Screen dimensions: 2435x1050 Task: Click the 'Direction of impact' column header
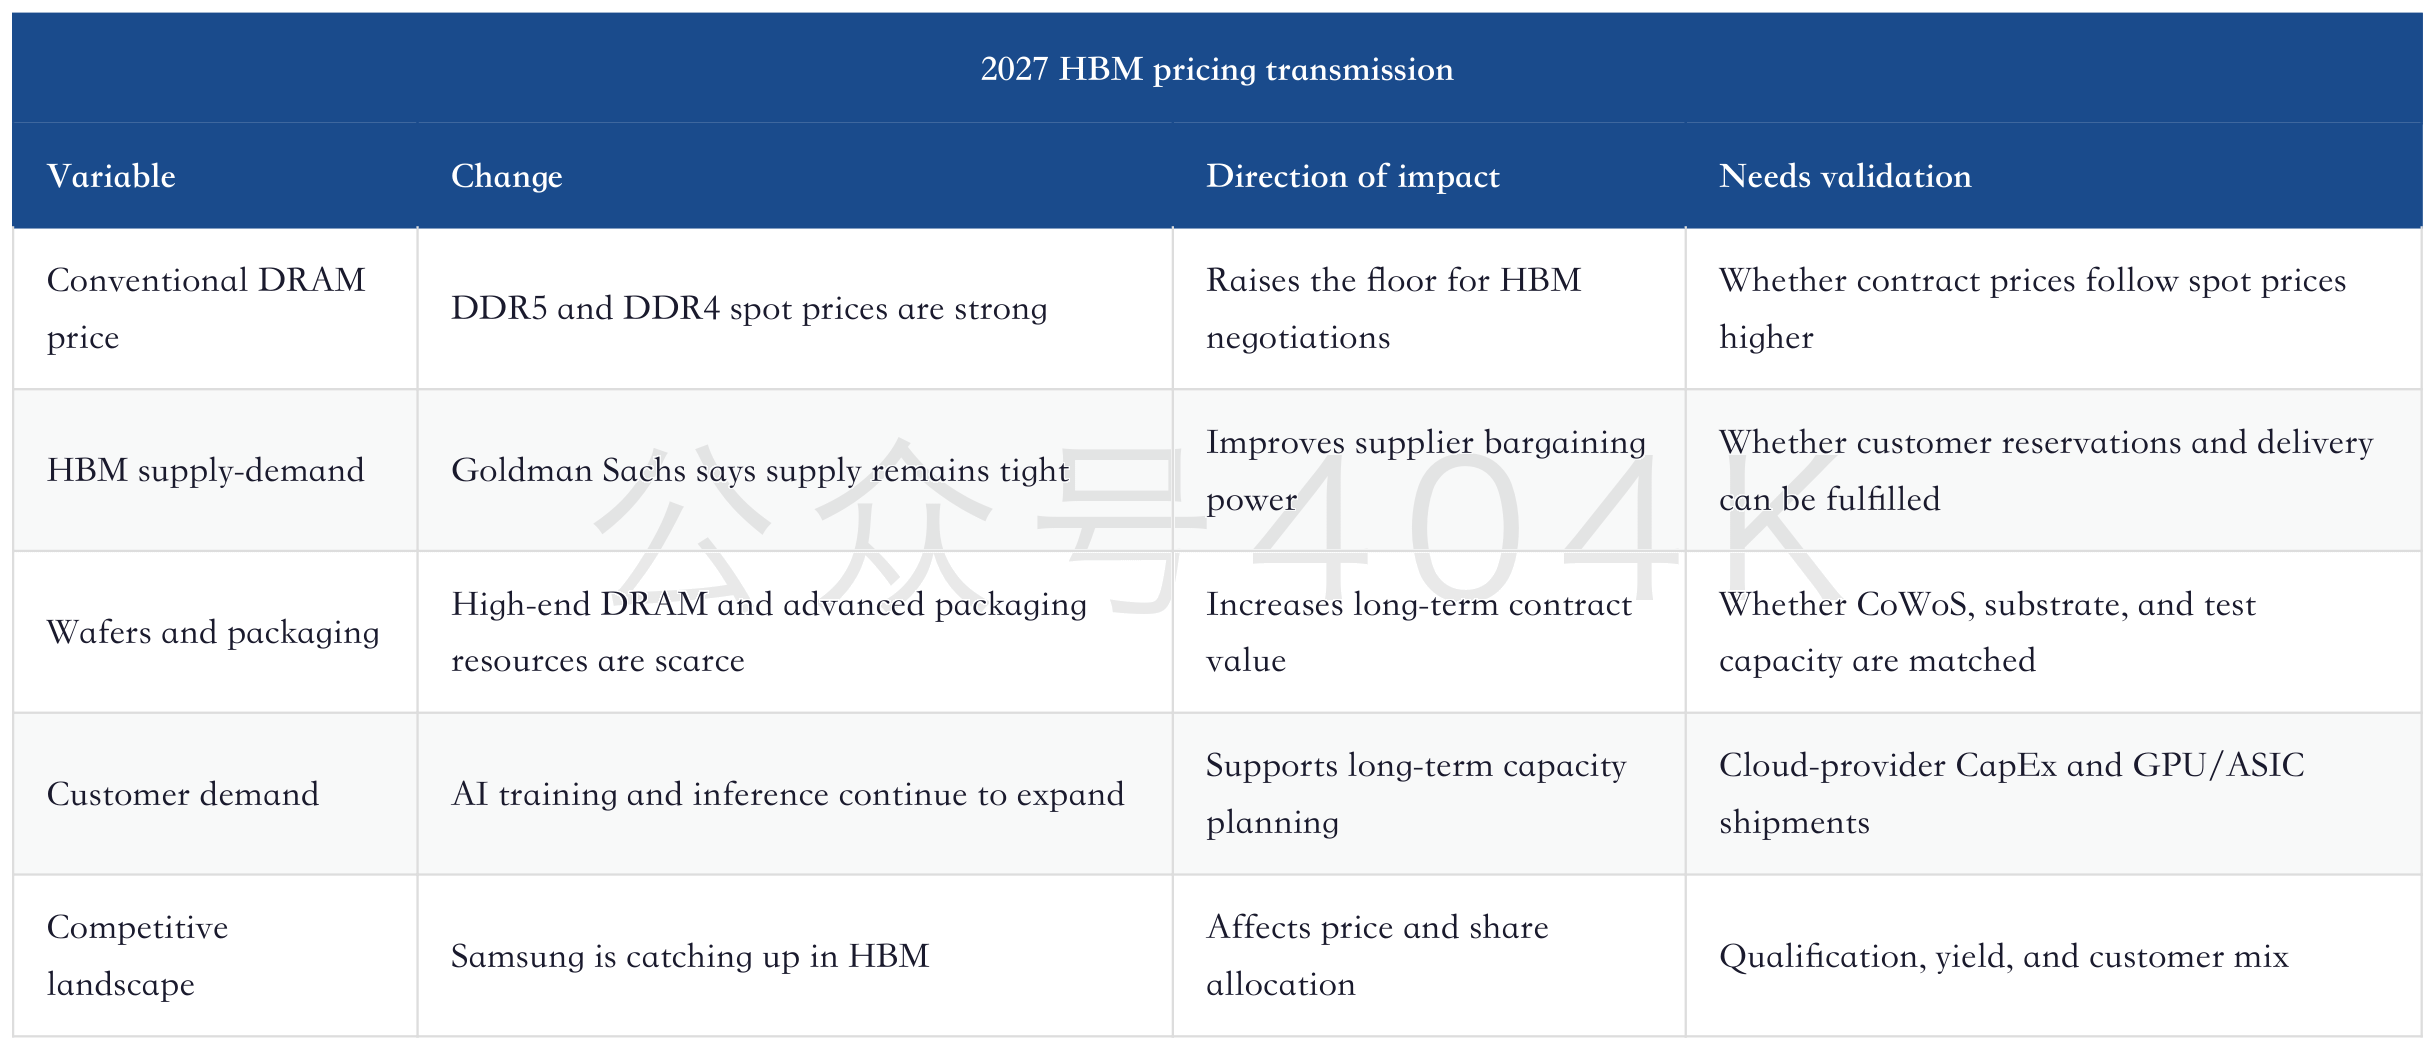click(x=1352, y=176)
